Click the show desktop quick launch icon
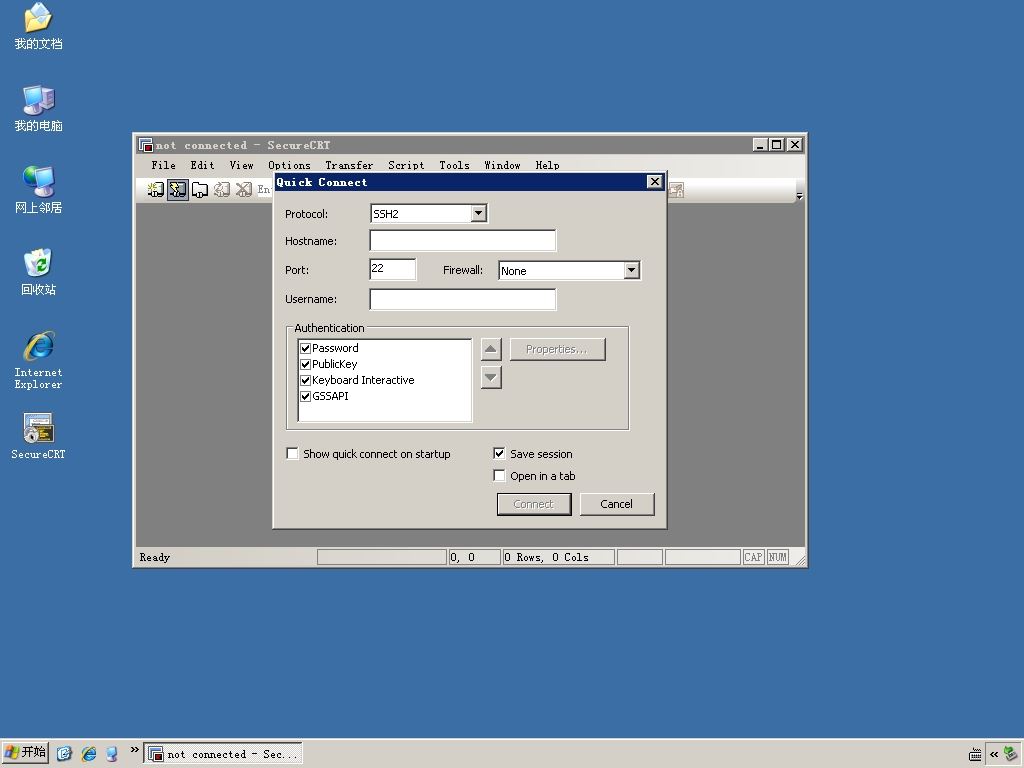Image resolution: width=1024 pixels, height=768 pixels. pyautogui.click(x=112, y=754)
